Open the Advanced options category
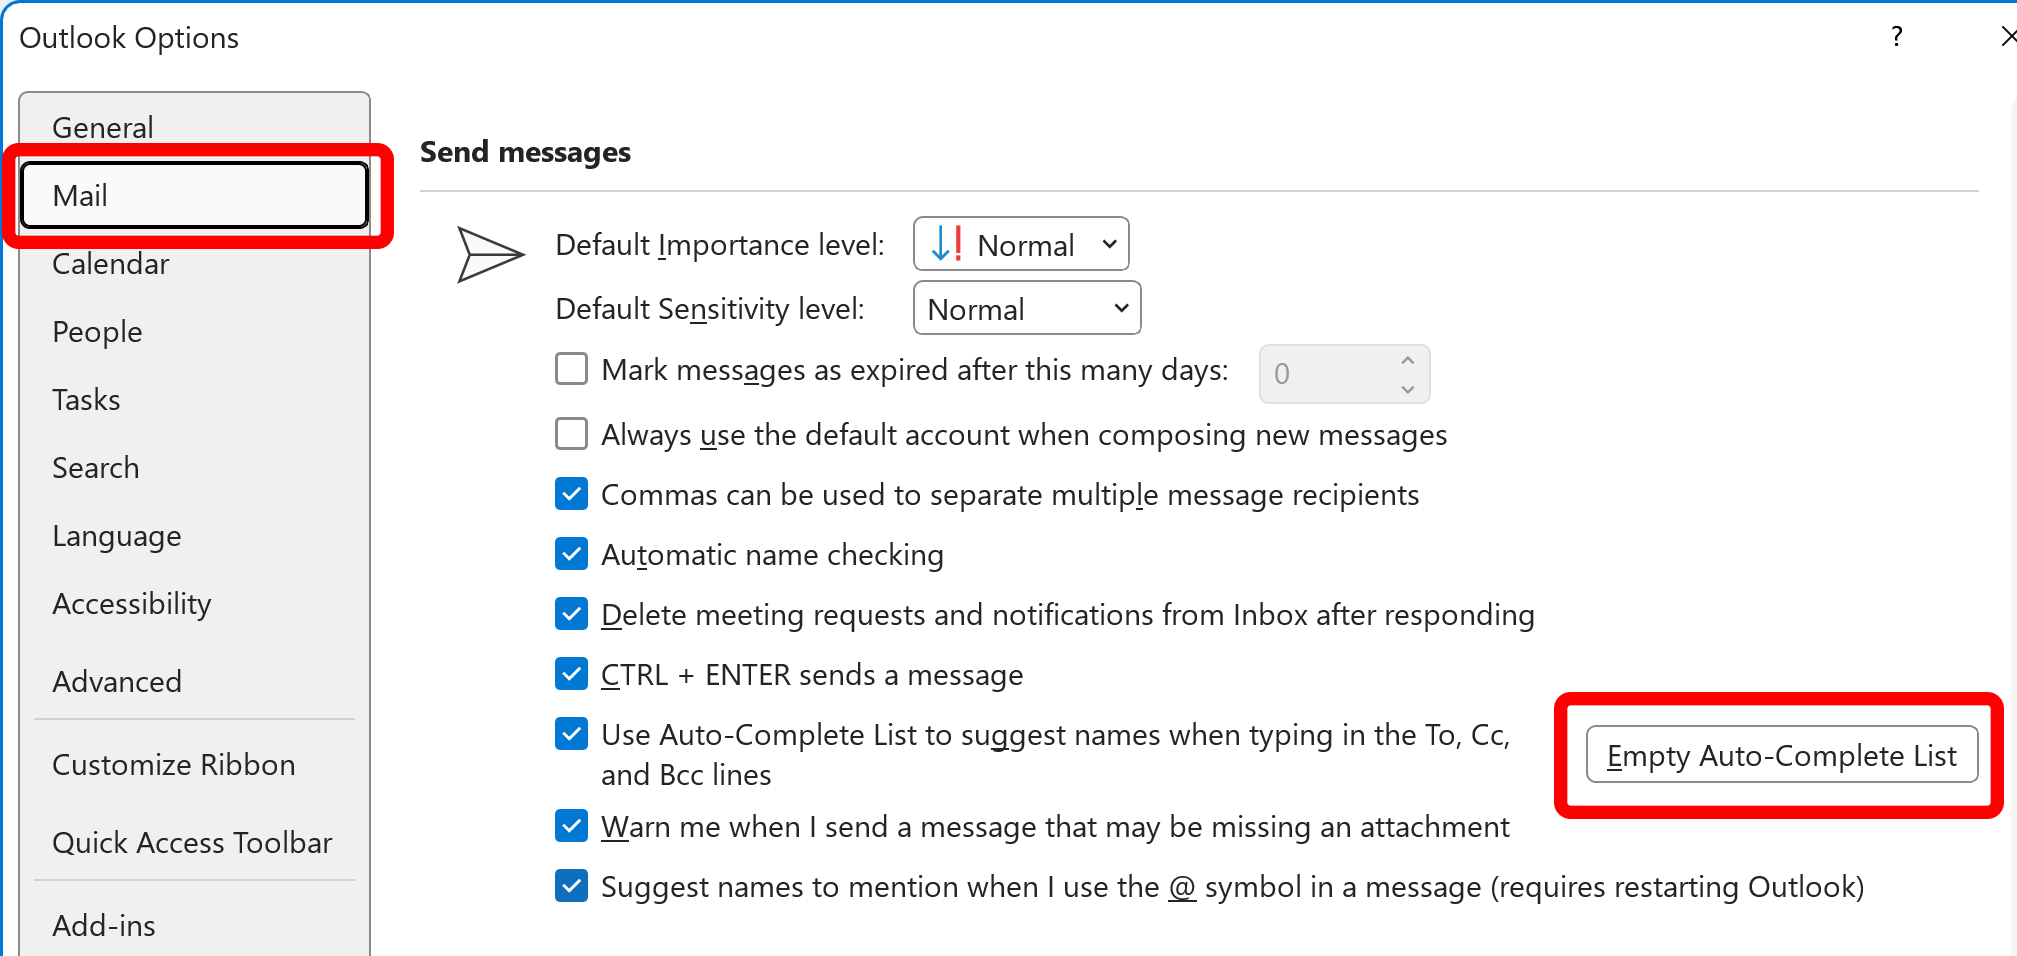Image resolution: width=2017 pixels, height=956 pixels. click(x=194, y=682)
